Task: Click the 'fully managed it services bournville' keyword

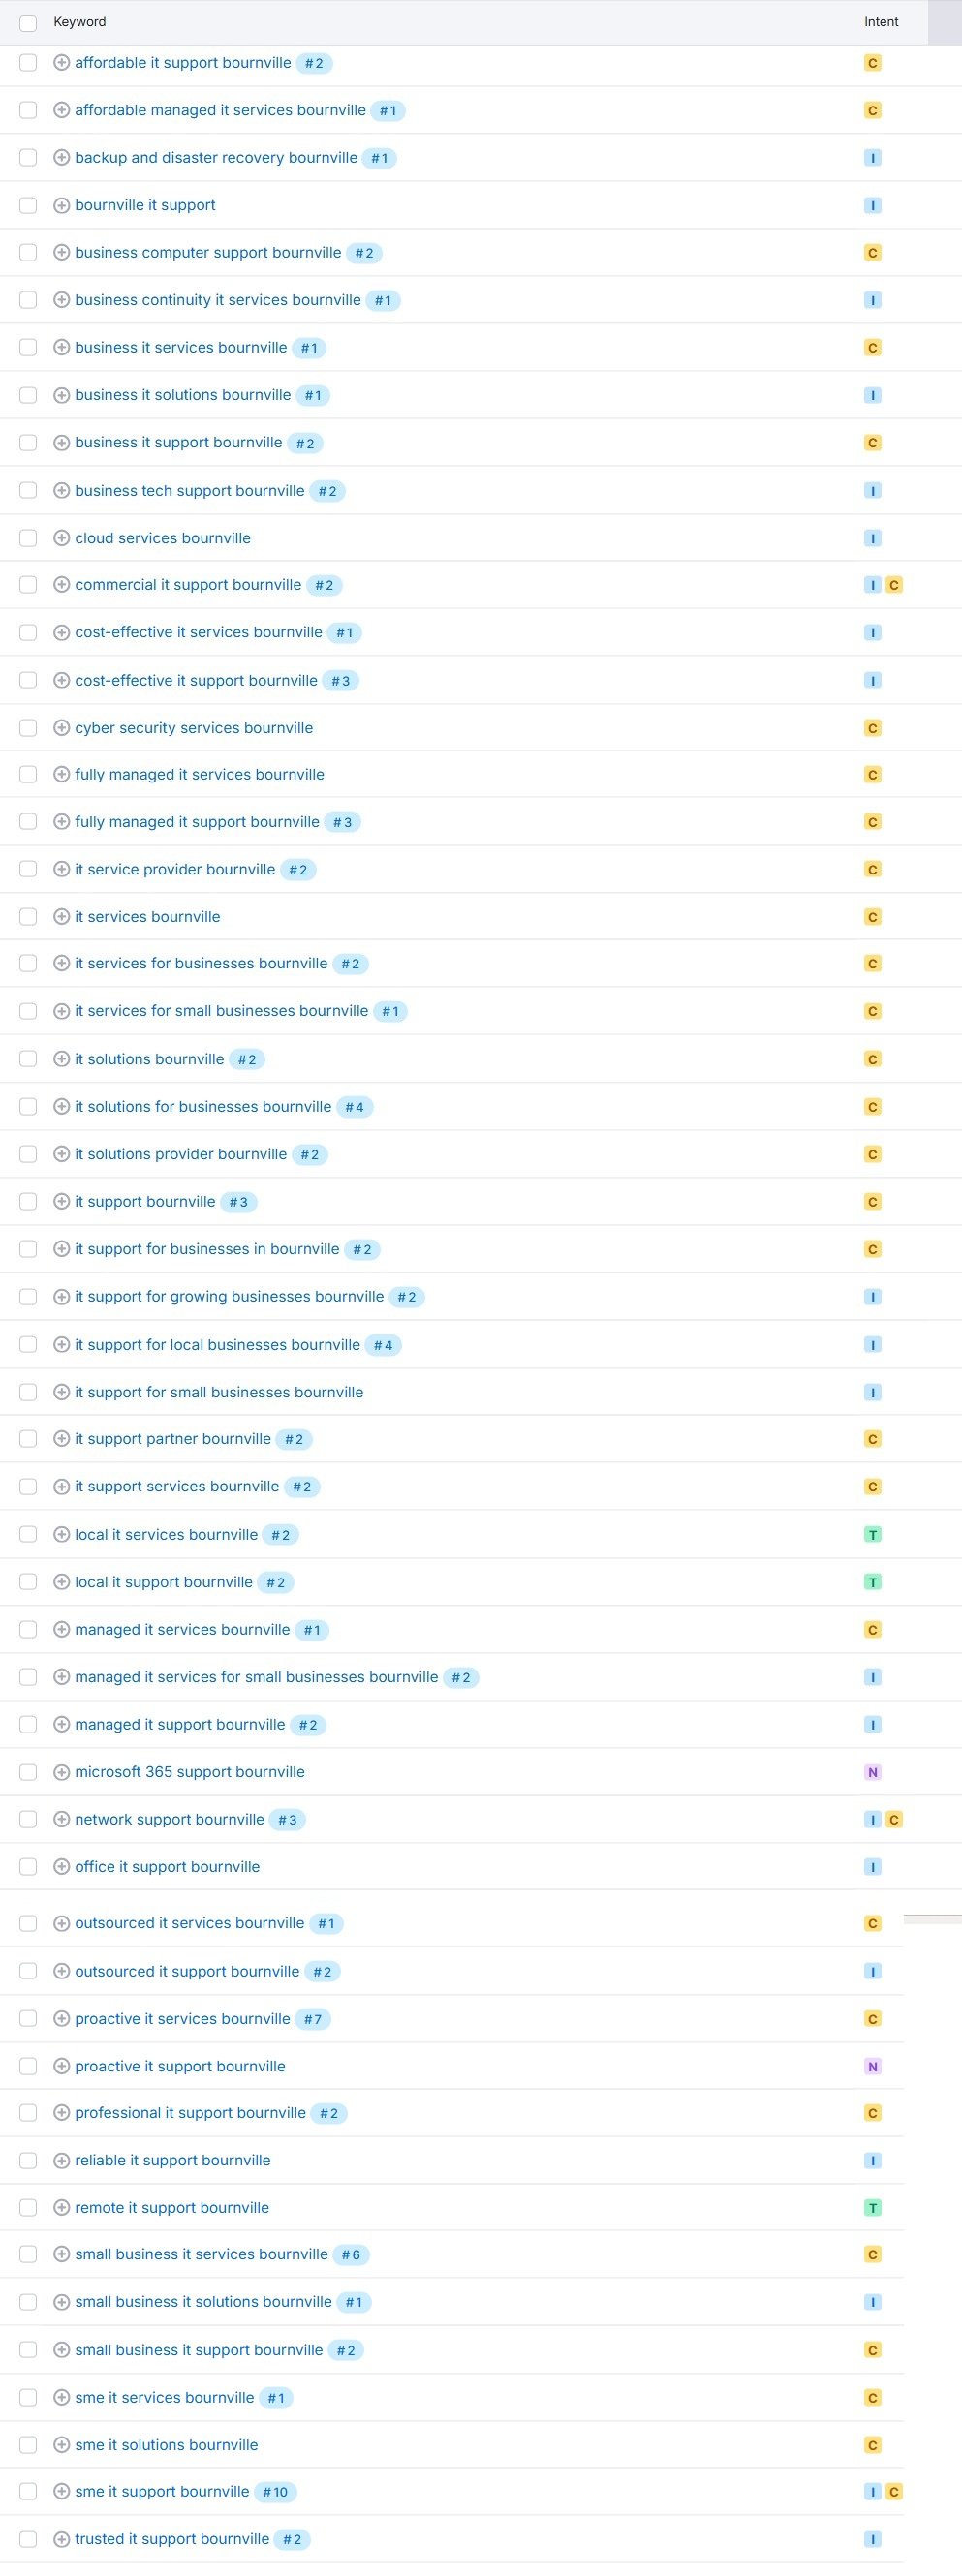Action: click(199, 774)
